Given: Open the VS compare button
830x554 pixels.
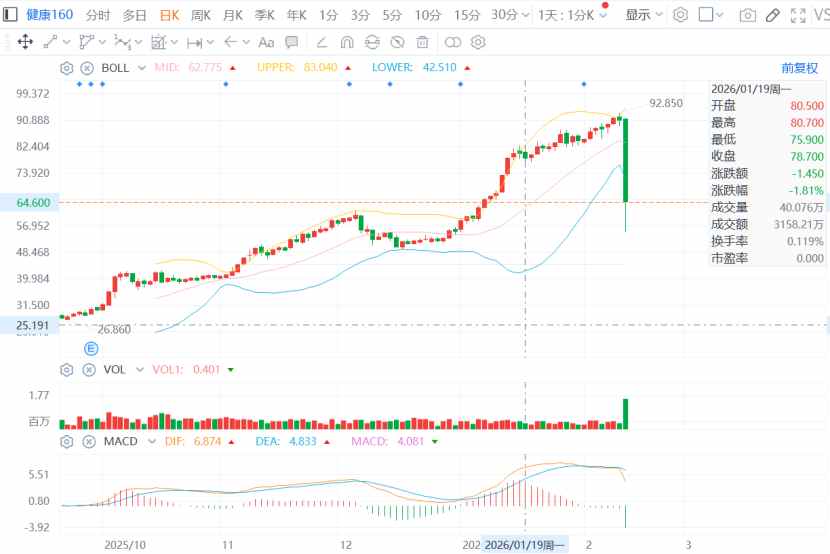Looking at the screenshot, I should (822, 15).
